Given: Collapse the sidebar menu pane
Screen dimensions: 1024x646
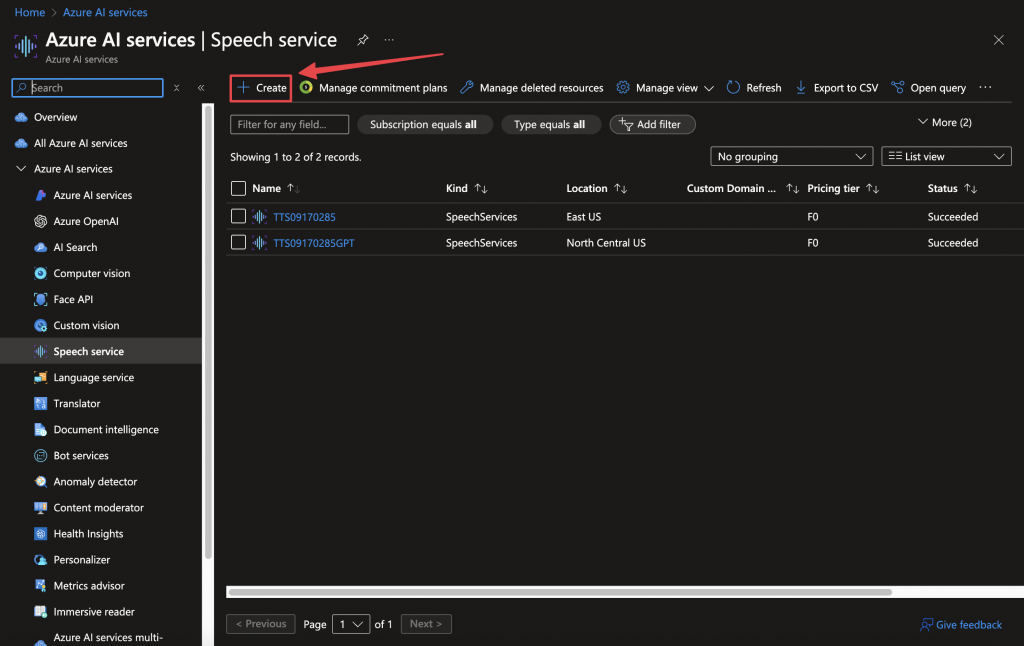Looking at the screenshot, I should coord(201,88).
